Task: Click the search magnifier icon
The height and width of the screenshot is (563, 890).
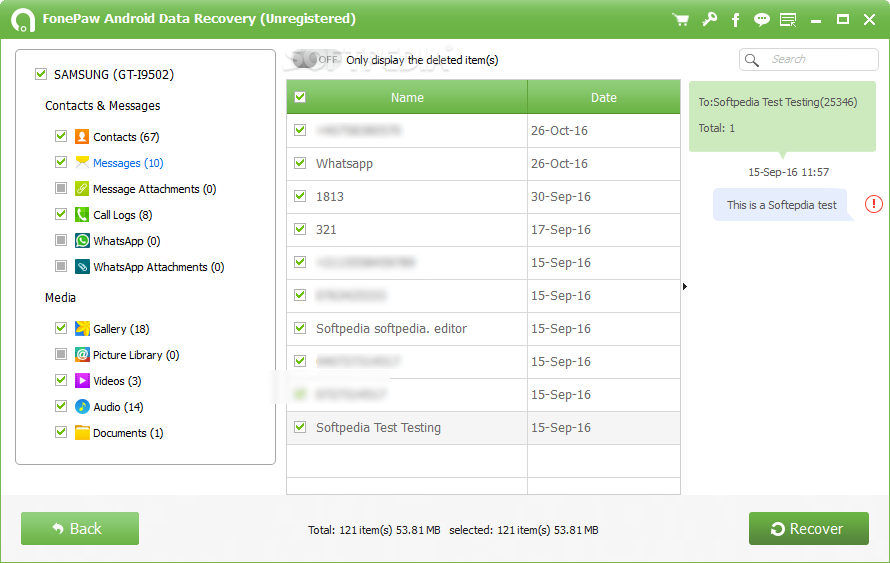Action: [x=752, y=60]
